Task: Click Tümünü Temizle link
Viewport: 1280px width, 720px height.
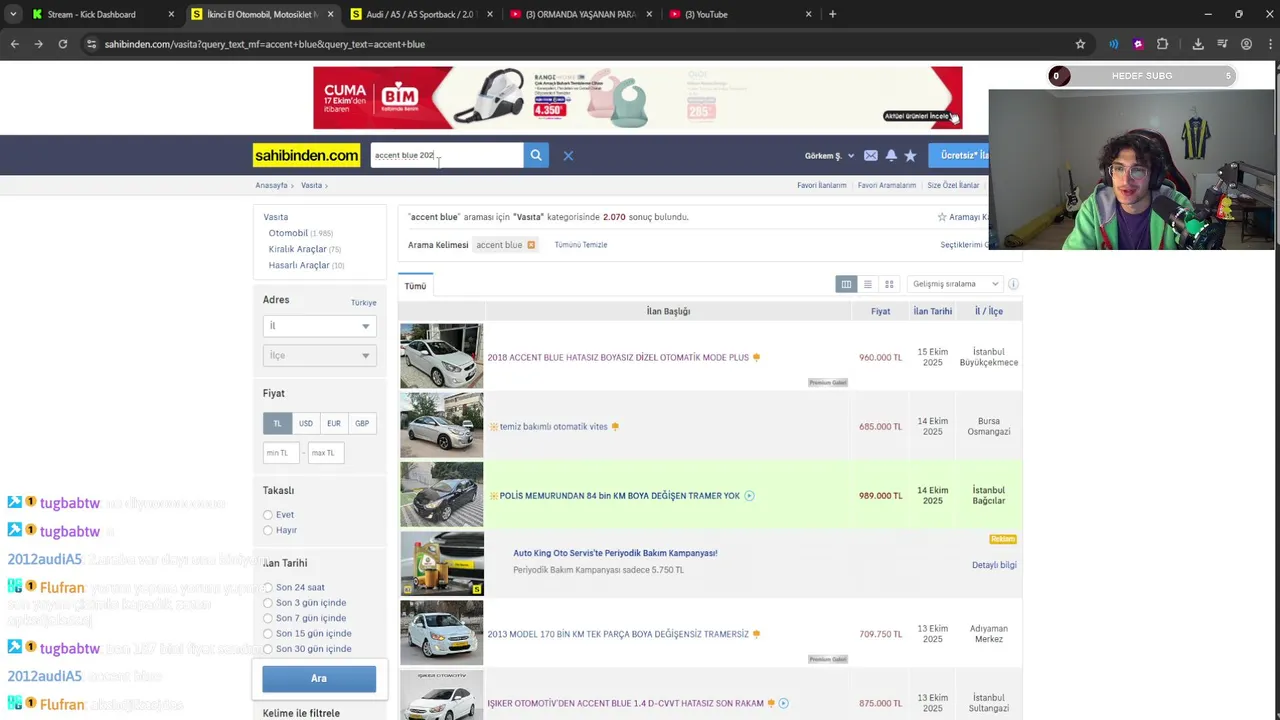Action: pyautogui.click(x=581, y=245)
